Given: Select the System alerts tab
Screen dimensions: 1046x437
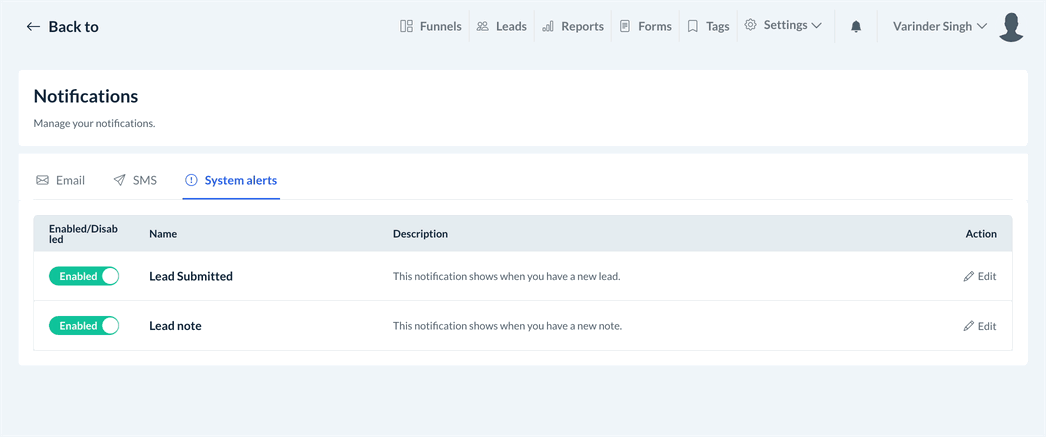Looking at the screenshot, I should click(x=231, y=180).
